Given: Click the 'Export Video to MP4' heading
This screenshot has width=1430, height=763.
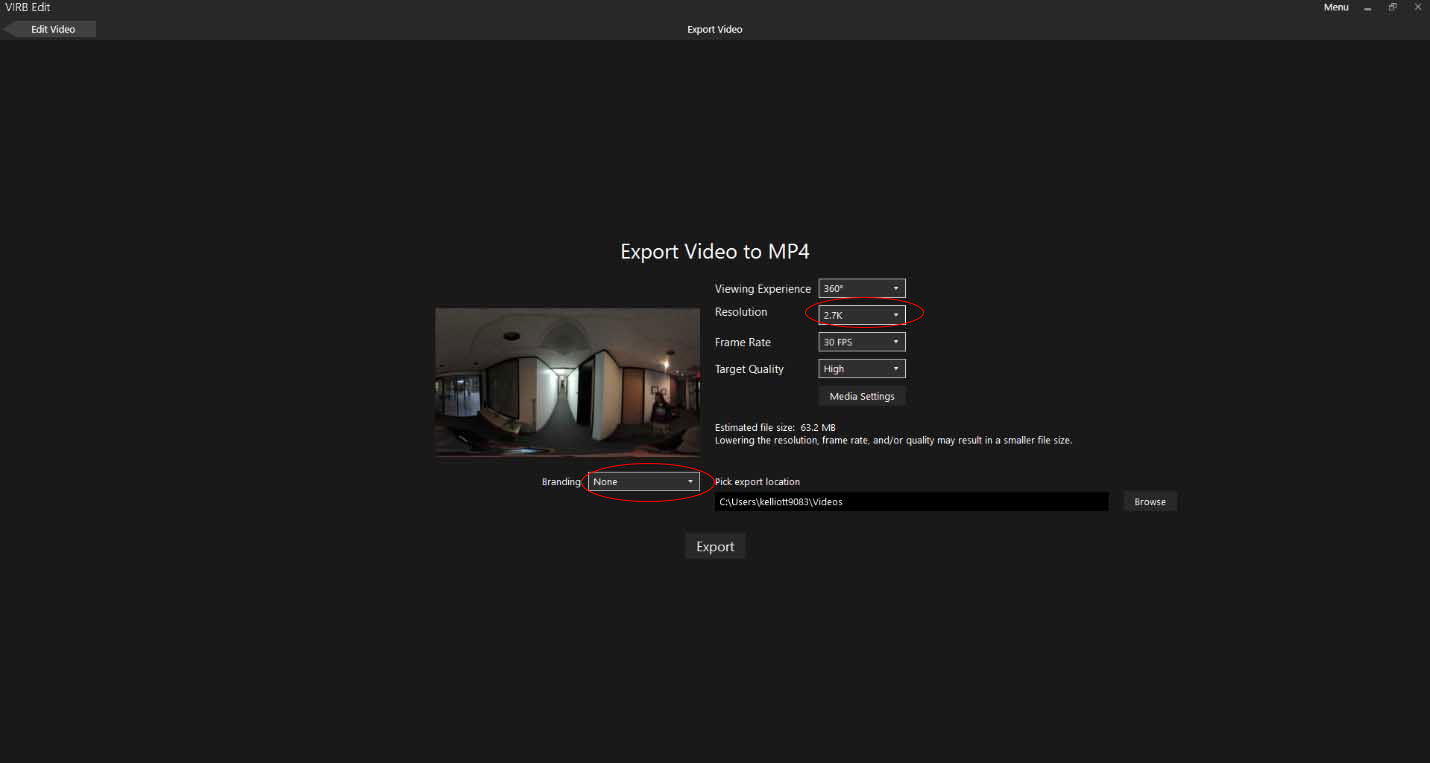Looking at the screenshot, I should pos(715,252).
